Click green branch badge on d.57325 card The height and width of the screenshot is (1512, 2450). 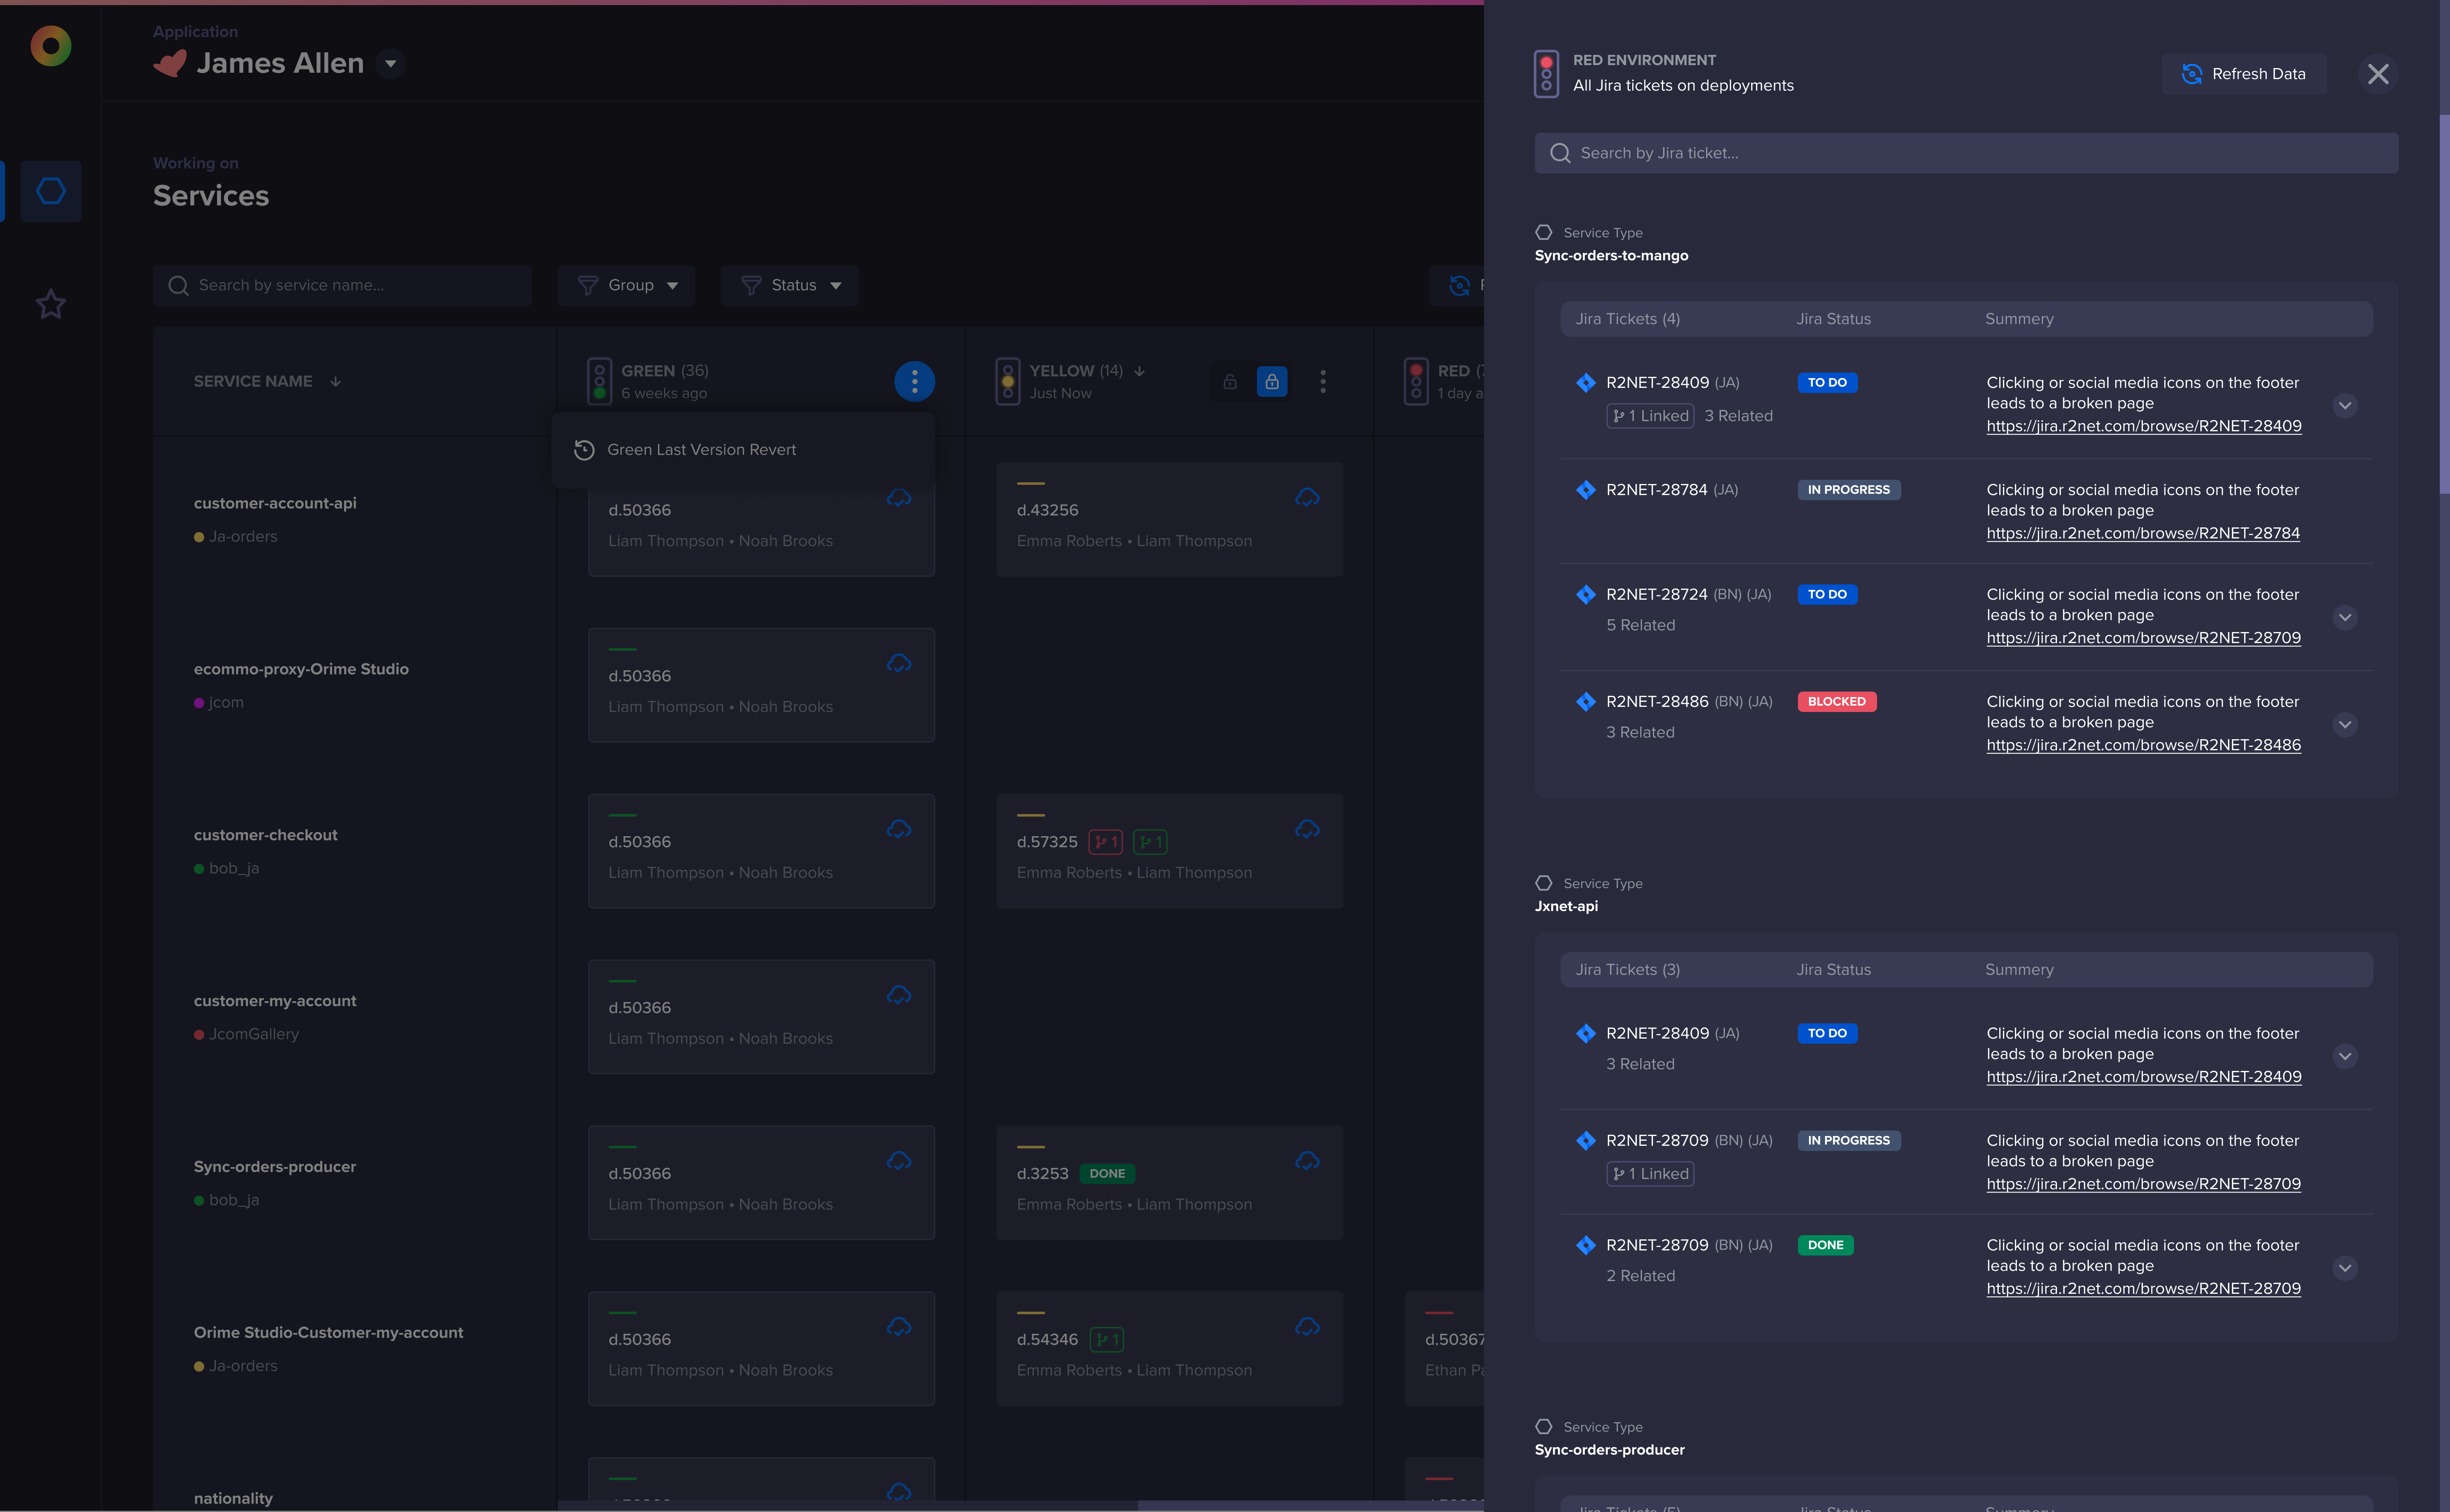pyautogui.click(x=1150, y=842)
